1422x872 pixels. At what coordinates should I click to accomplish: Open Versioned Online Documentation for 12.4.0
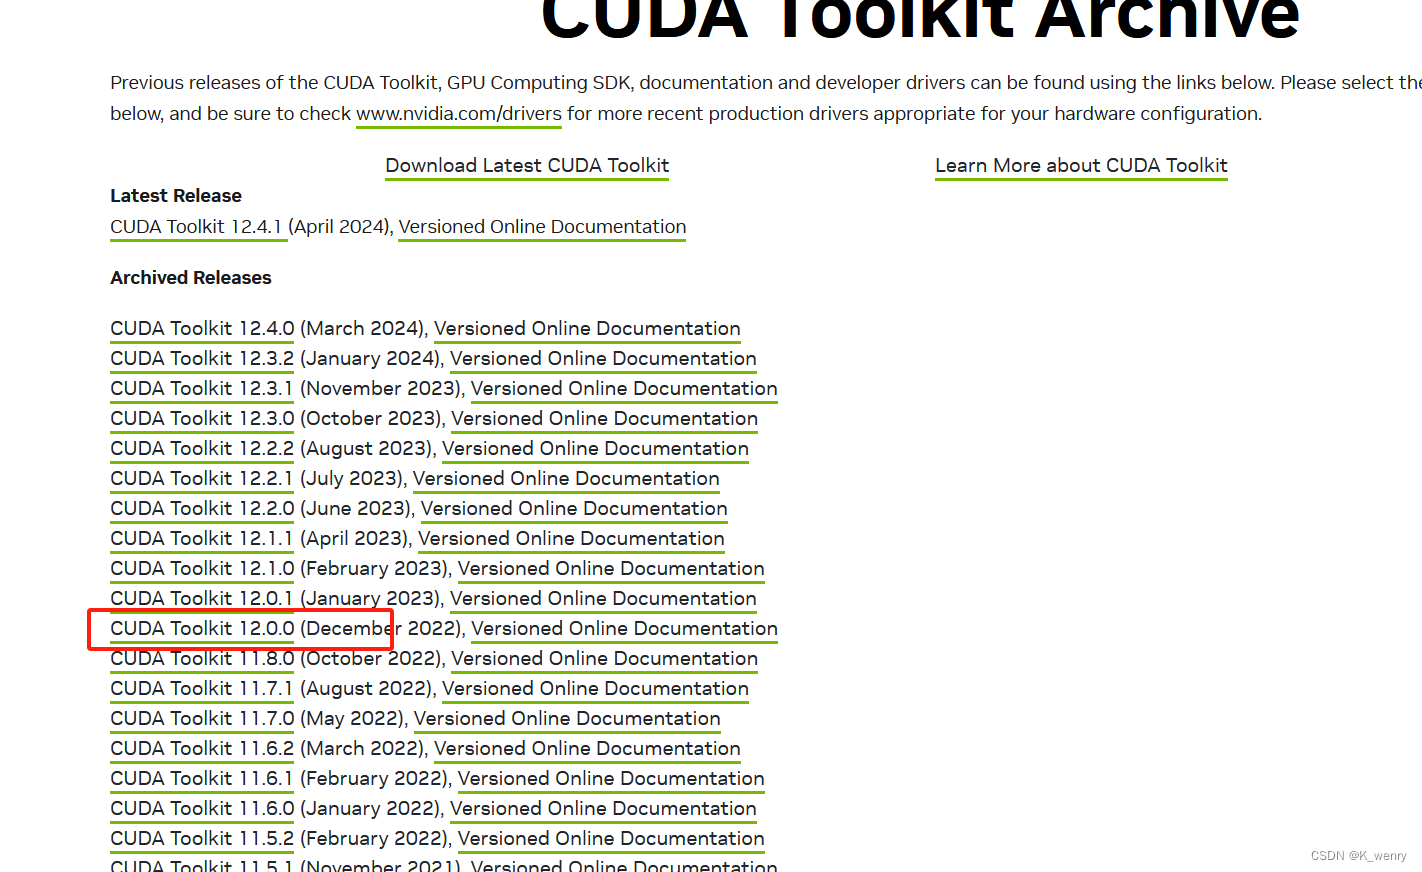pyautogui.click(x=587, y=329)
